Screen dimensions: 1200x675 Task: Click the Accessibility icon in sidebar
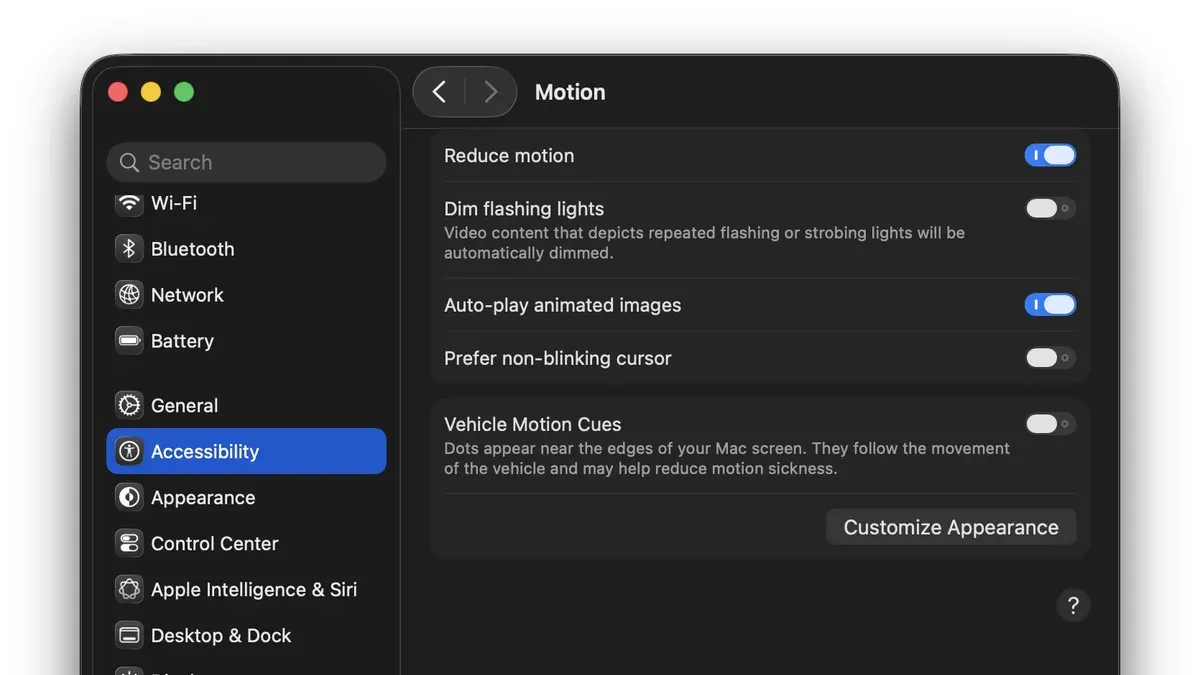tap(129, 451)
